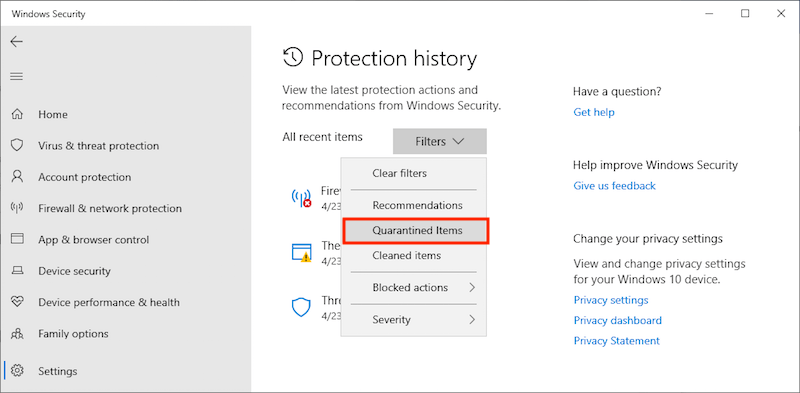This screenshot has width=800, height=393.
Task: Click the Home house icon
Action: [17, 114]
